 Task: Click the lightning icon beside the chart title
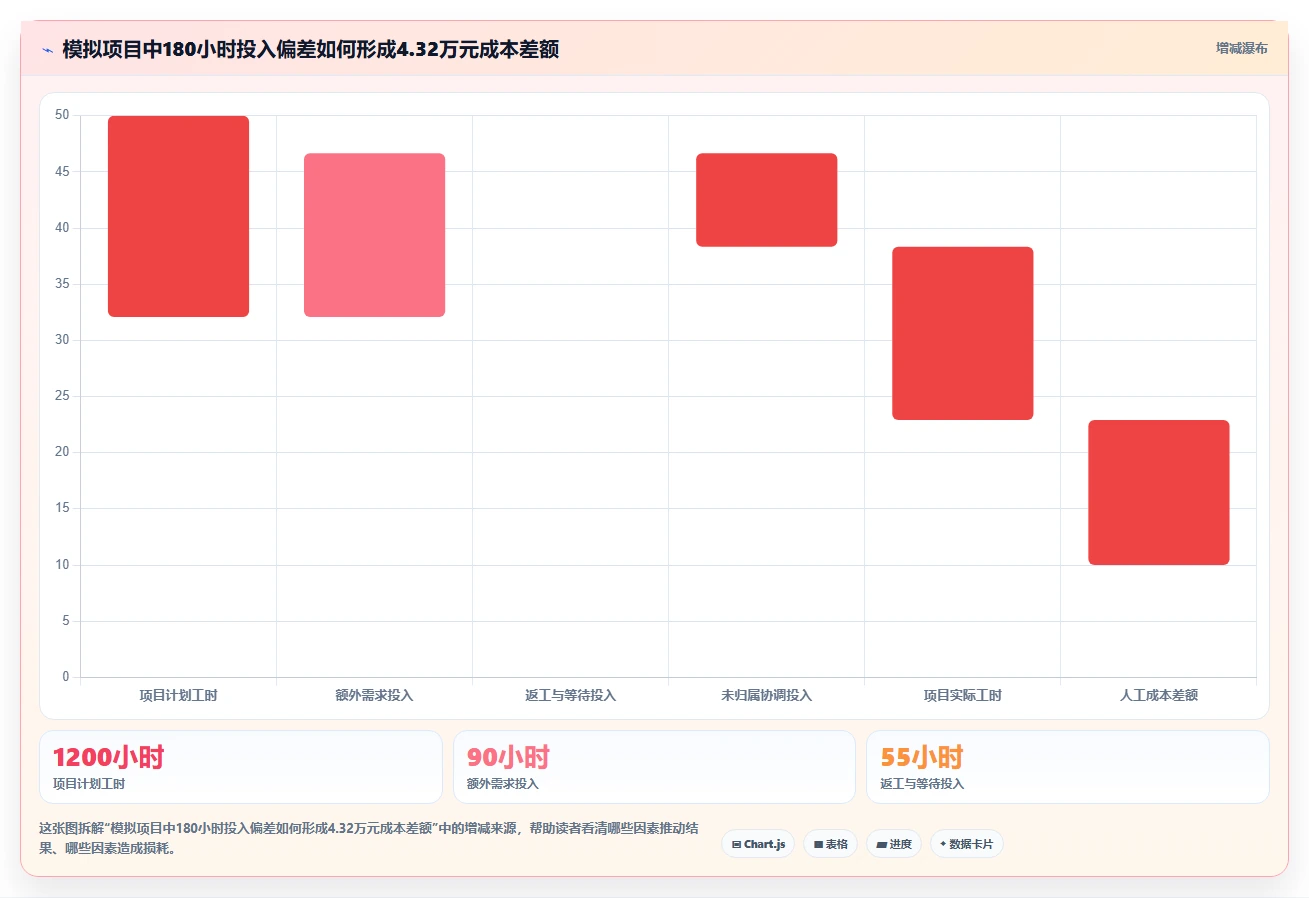pos(47,49)
